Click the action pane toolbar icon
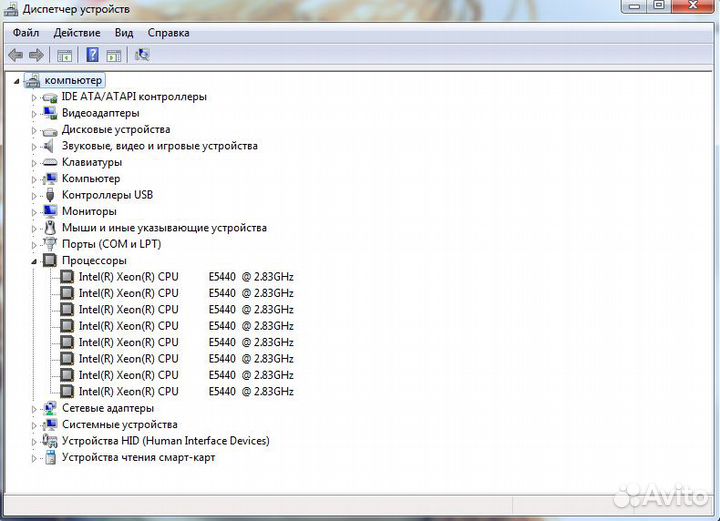 click(x=114, y=55)
